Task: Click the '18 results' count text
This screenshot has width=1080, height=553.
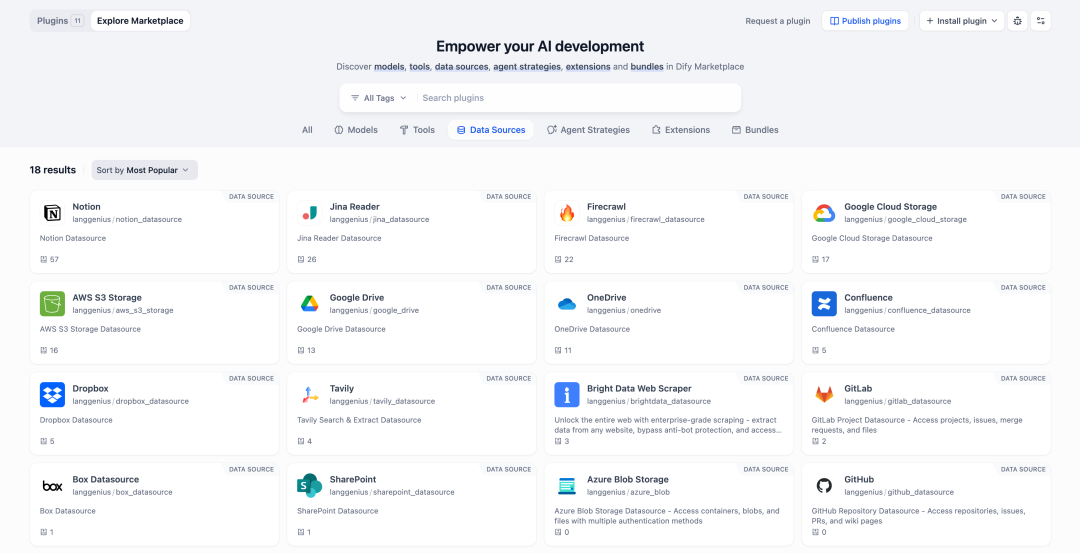Action: tap(52, 170)
